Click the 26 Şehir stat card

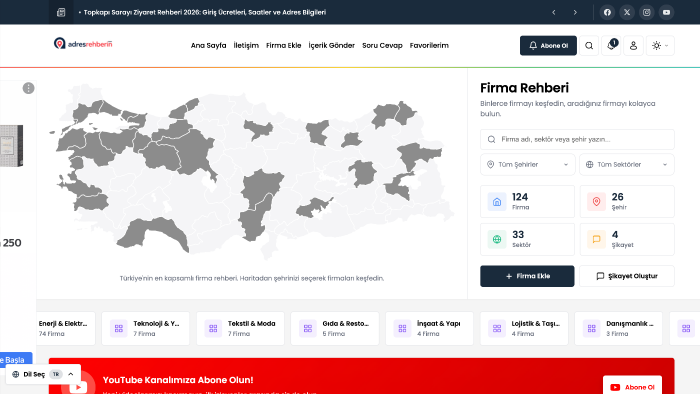[x=627, y=202]
